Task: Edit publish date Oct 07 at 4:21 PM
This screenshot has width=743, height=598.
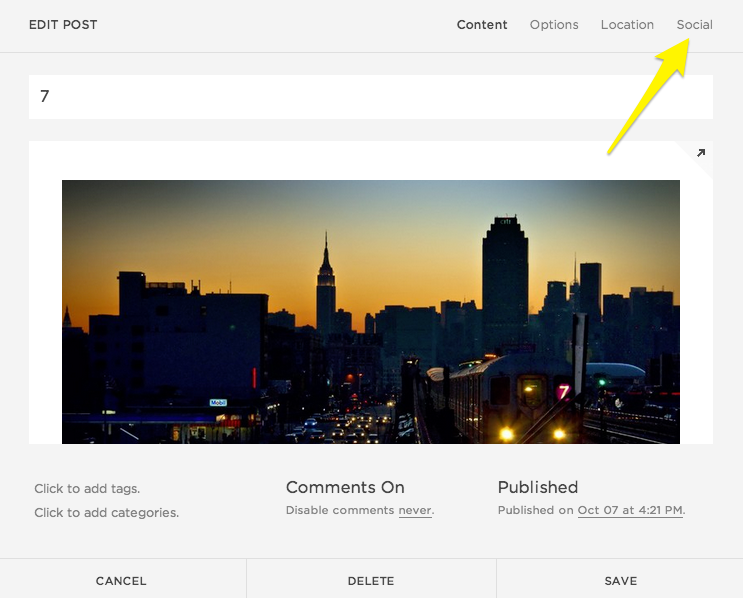Action: pos(630,510)
